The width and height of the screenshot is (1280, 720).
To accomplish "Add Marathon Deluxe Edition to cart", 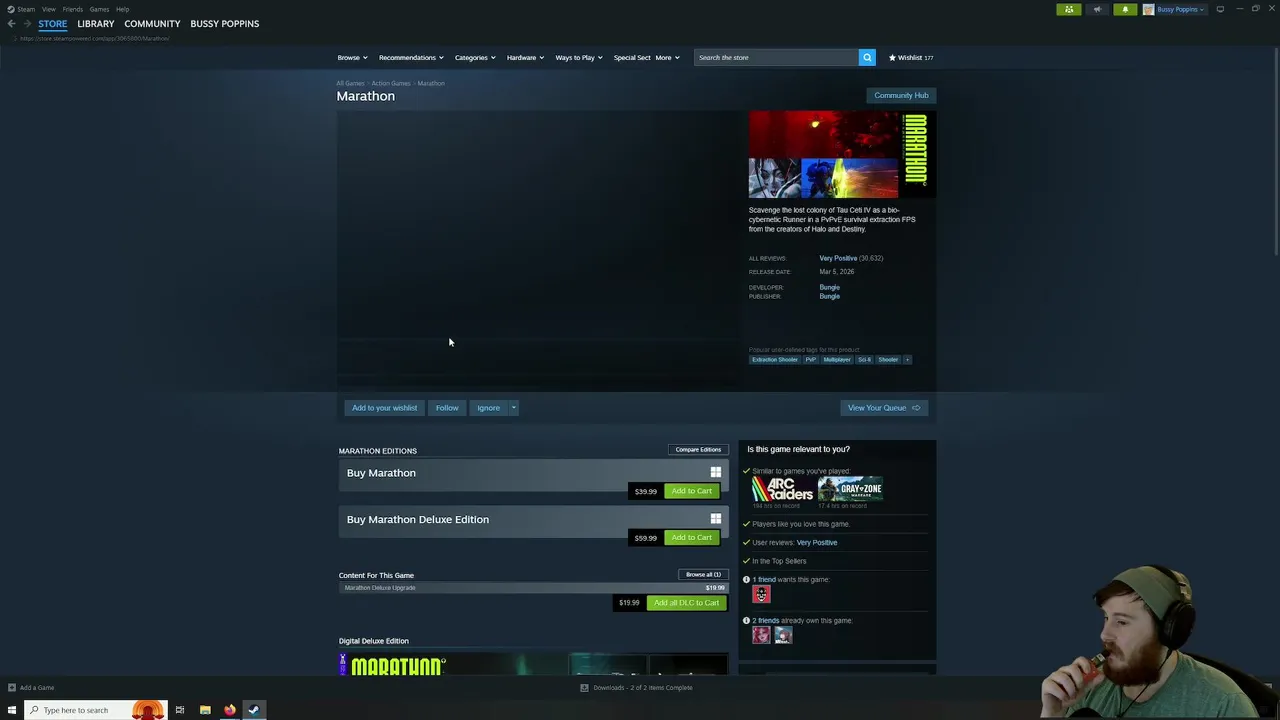I will (691, 537).
